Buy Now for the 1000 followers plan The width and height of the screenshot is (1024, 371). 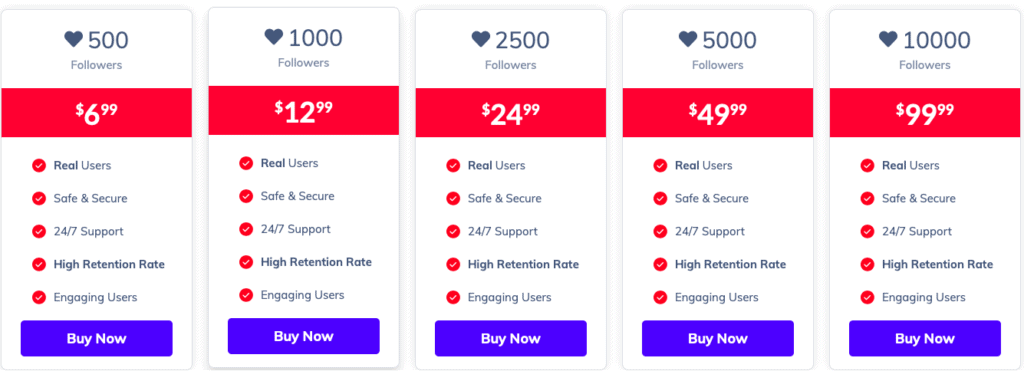tap(304, 336)
